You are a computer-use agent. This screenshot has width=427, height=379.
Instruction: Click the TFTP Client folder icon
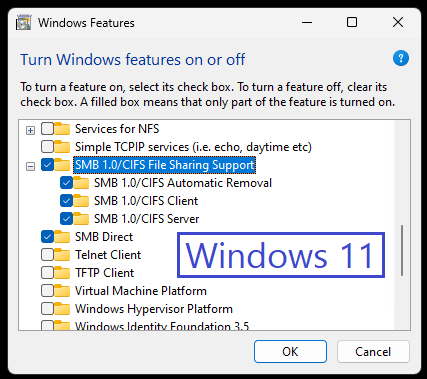[62, 273]
